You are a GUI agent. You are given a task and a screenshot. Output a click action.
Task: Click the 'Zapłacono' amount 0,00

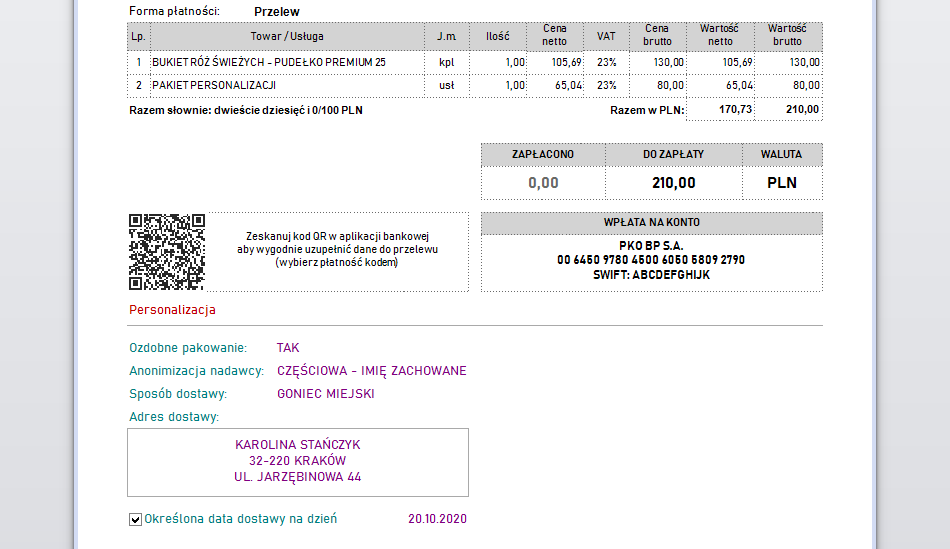(x=542, y=183)
